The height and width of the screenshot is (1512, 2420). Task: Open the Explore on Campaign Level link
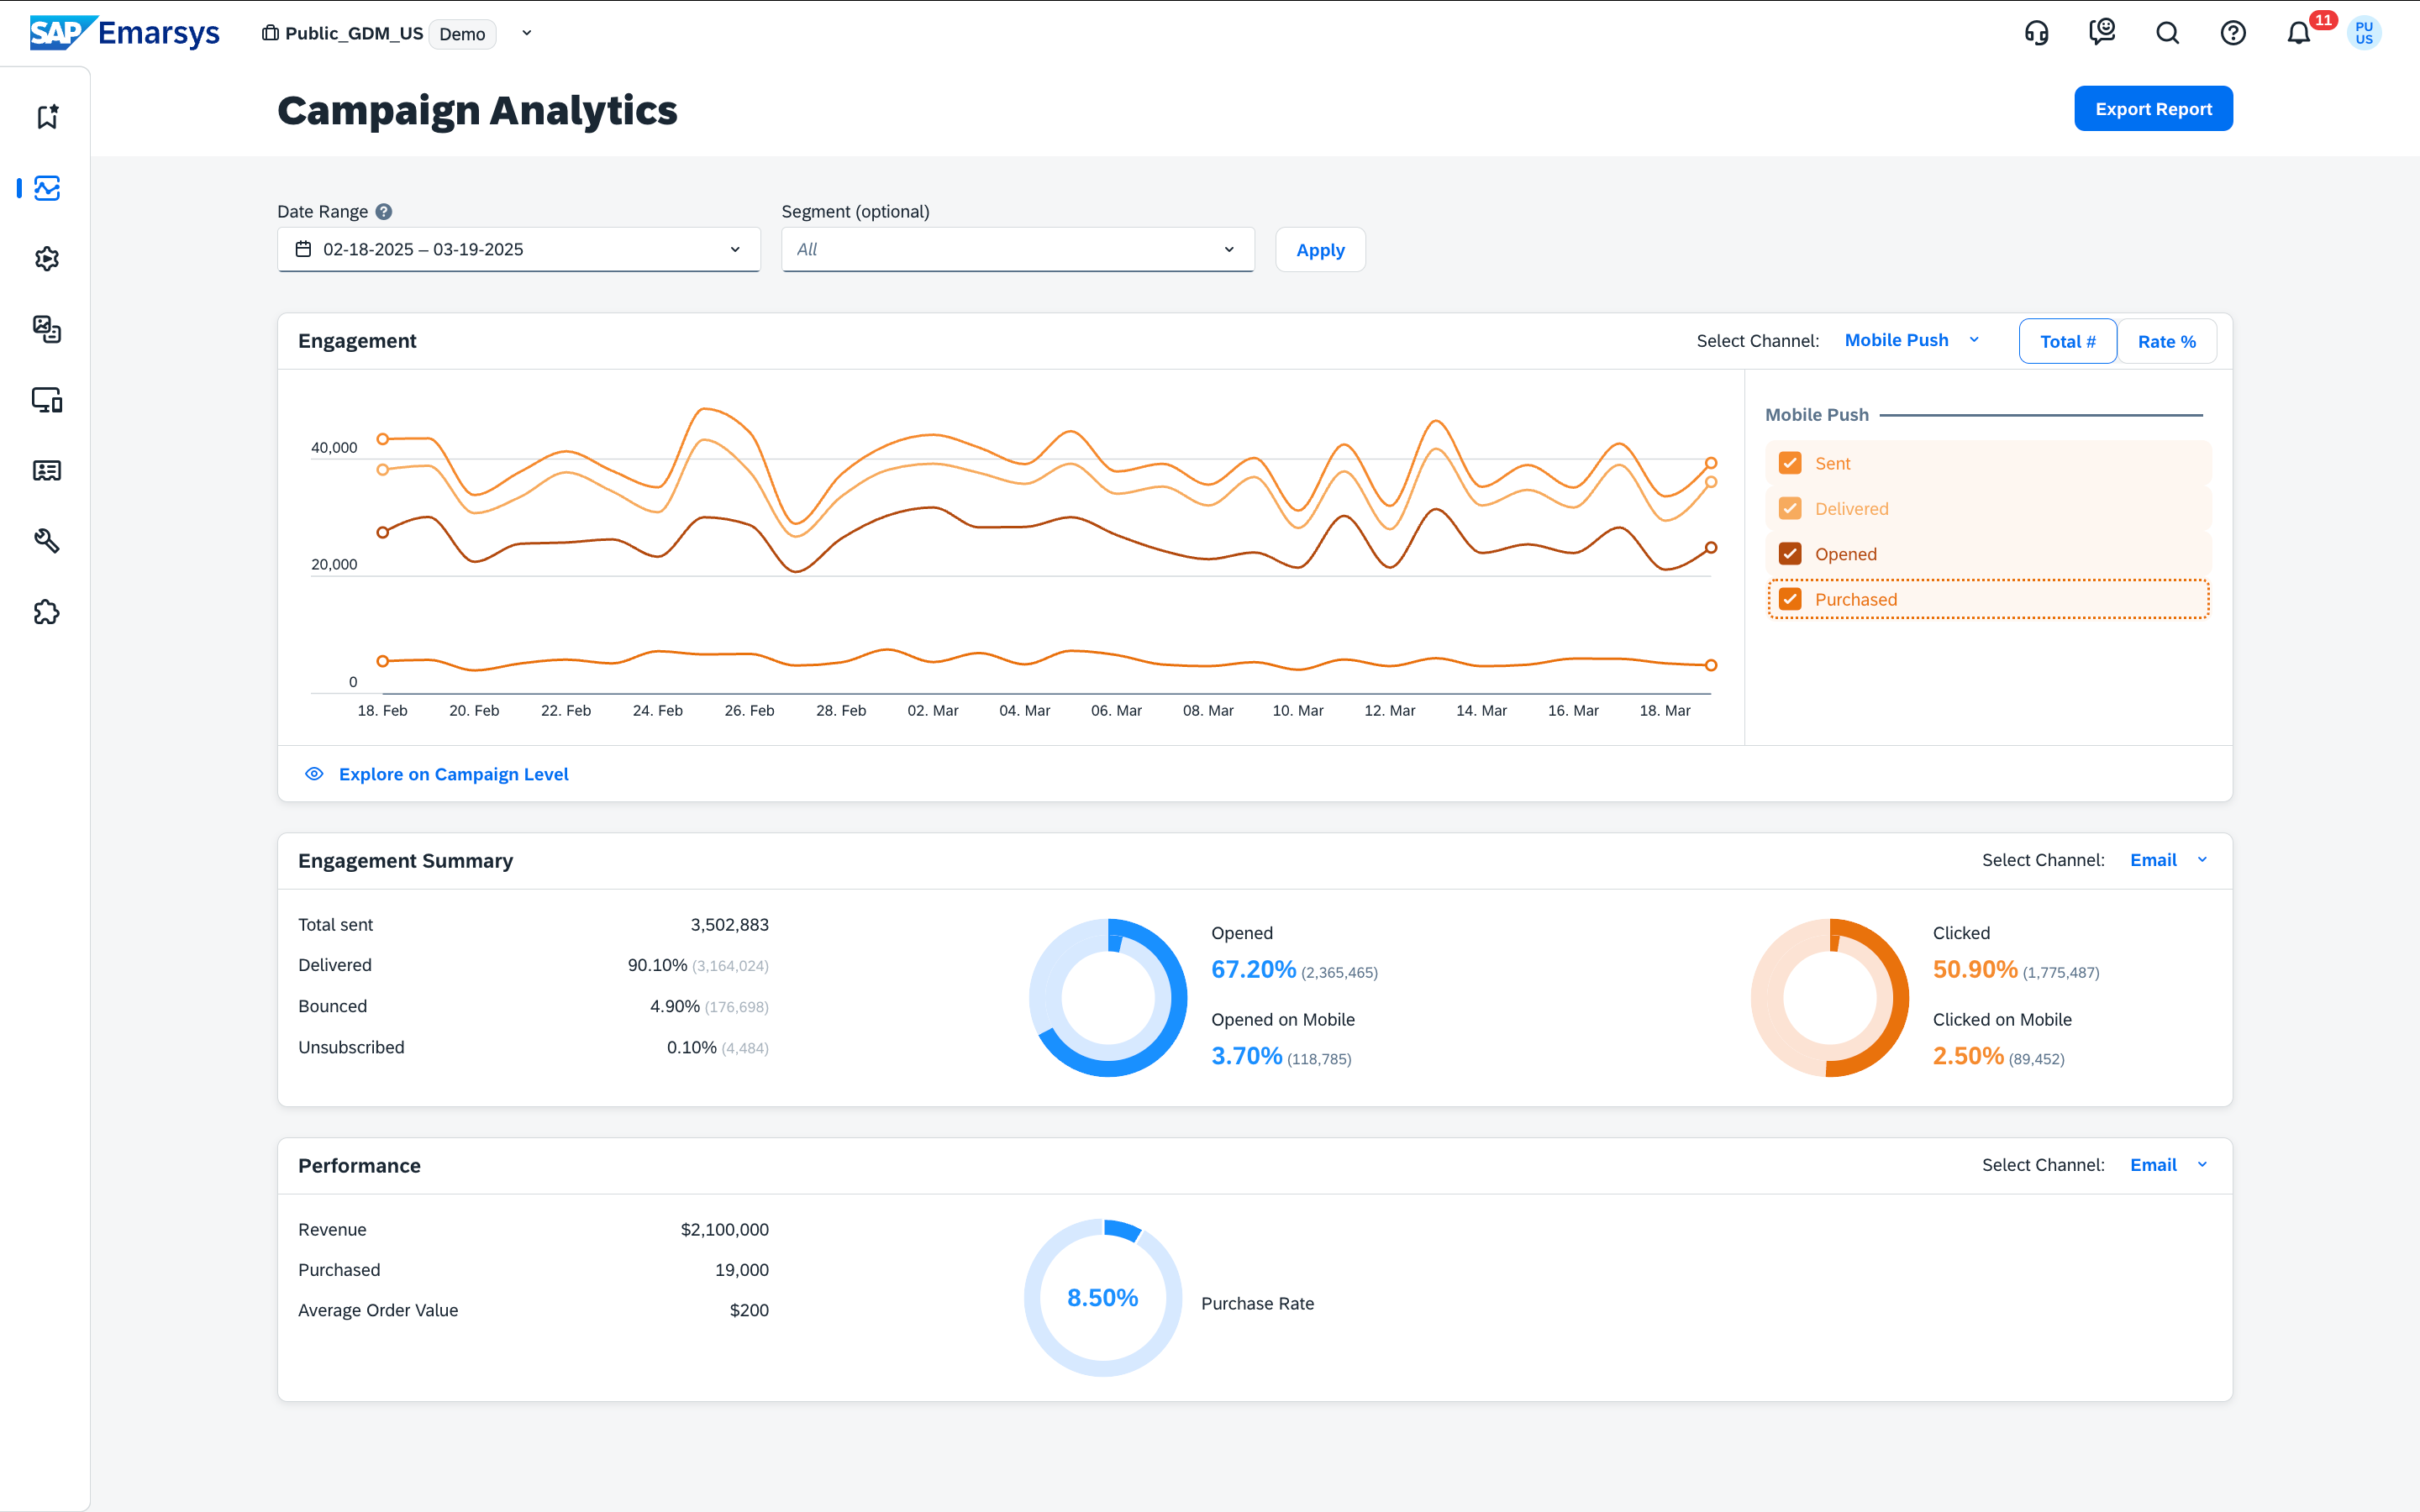coord(453,774)
